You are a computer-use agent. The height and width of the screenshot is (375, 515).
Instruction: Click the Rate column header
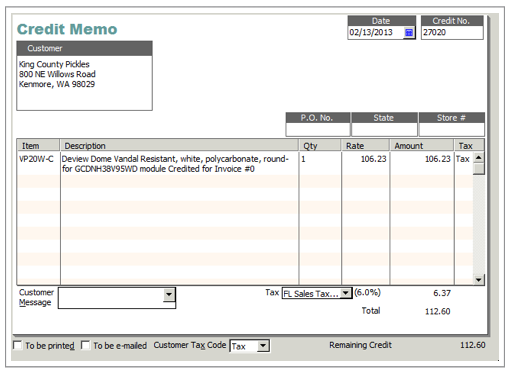click(x=365, y=146)
